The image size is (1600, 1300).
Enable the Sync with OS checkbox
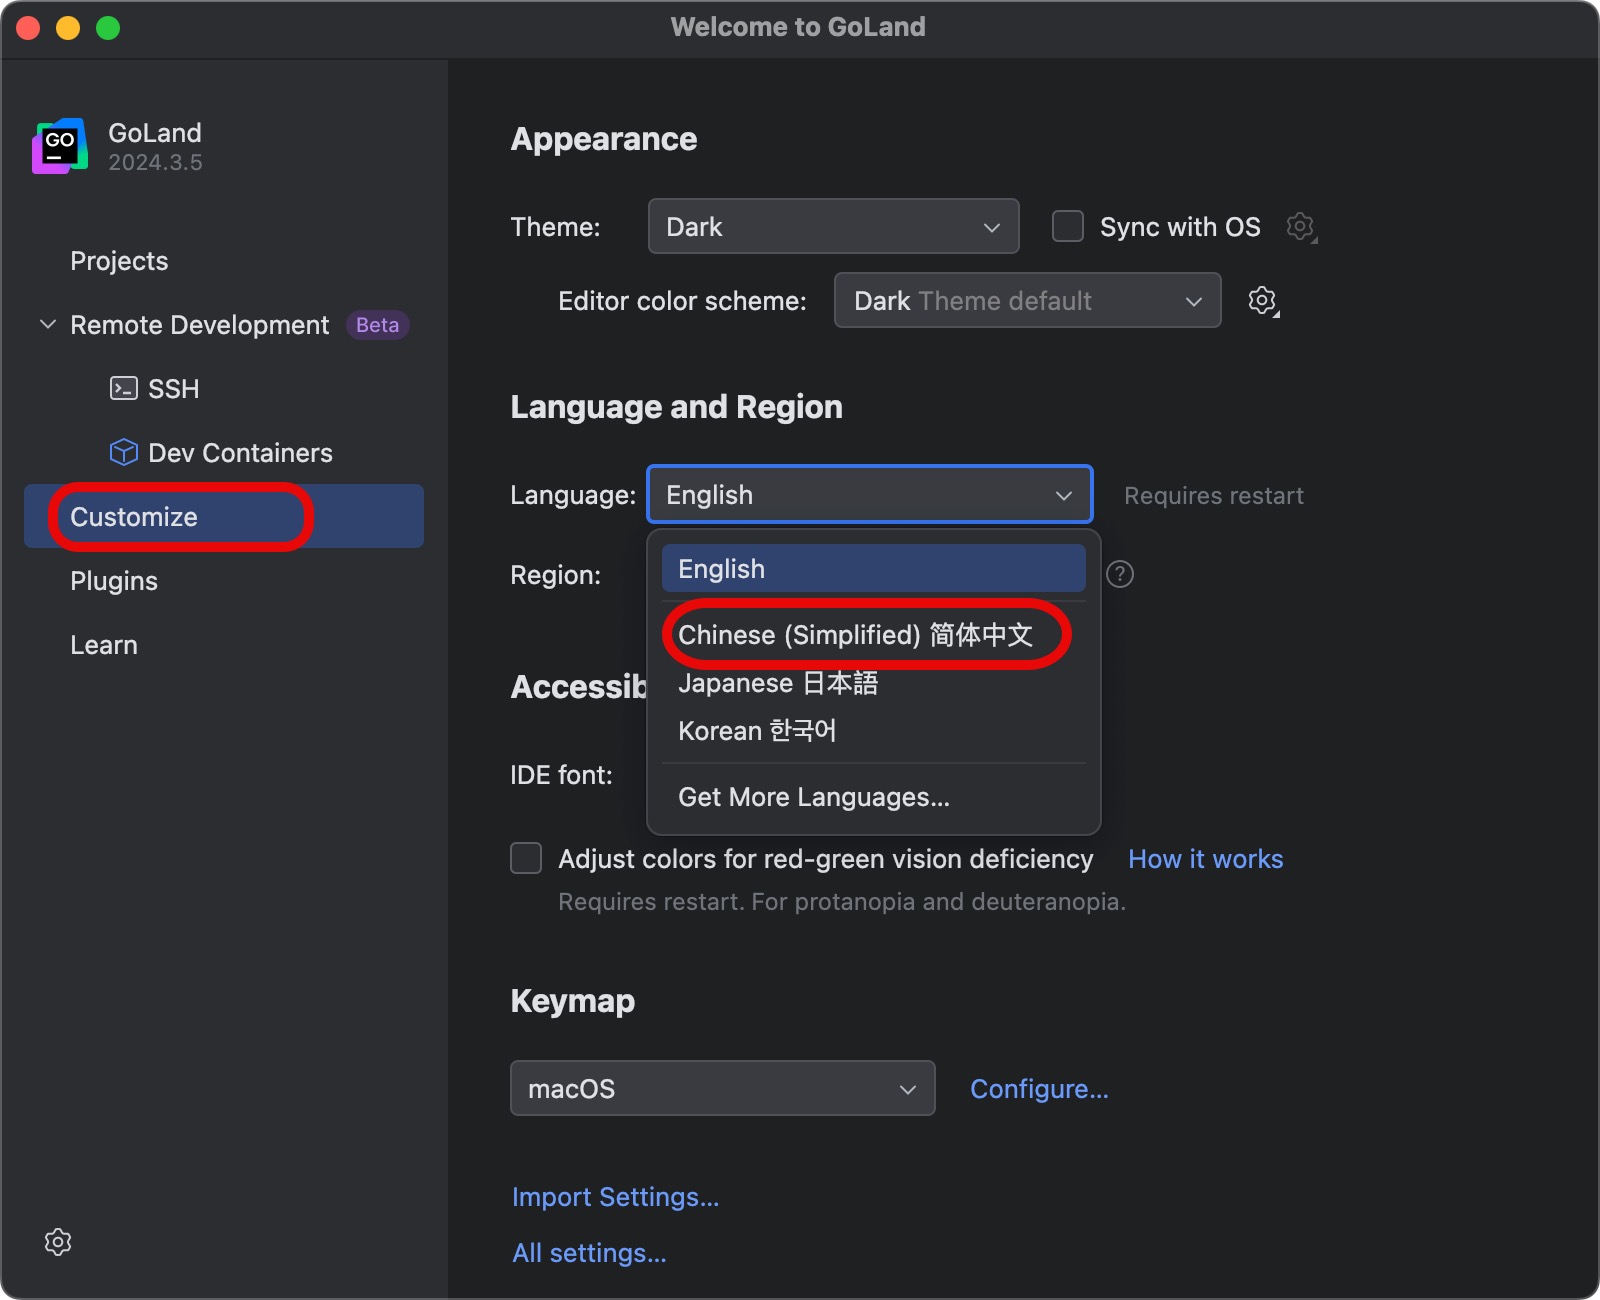[x=1068, y=227]
